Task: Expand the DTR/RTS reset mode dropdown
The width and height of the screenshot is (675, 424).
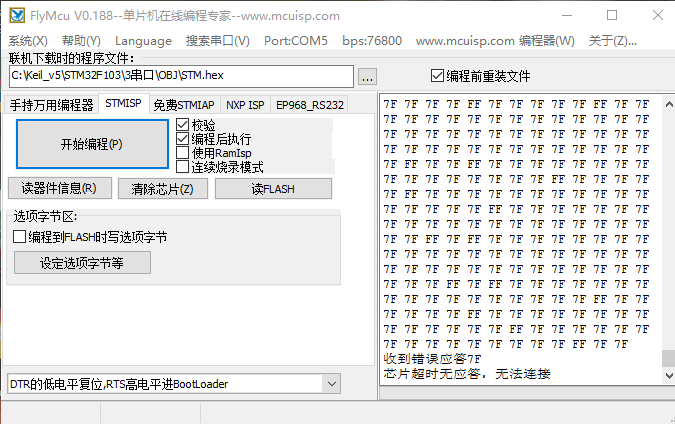Action: click(331, 384)
